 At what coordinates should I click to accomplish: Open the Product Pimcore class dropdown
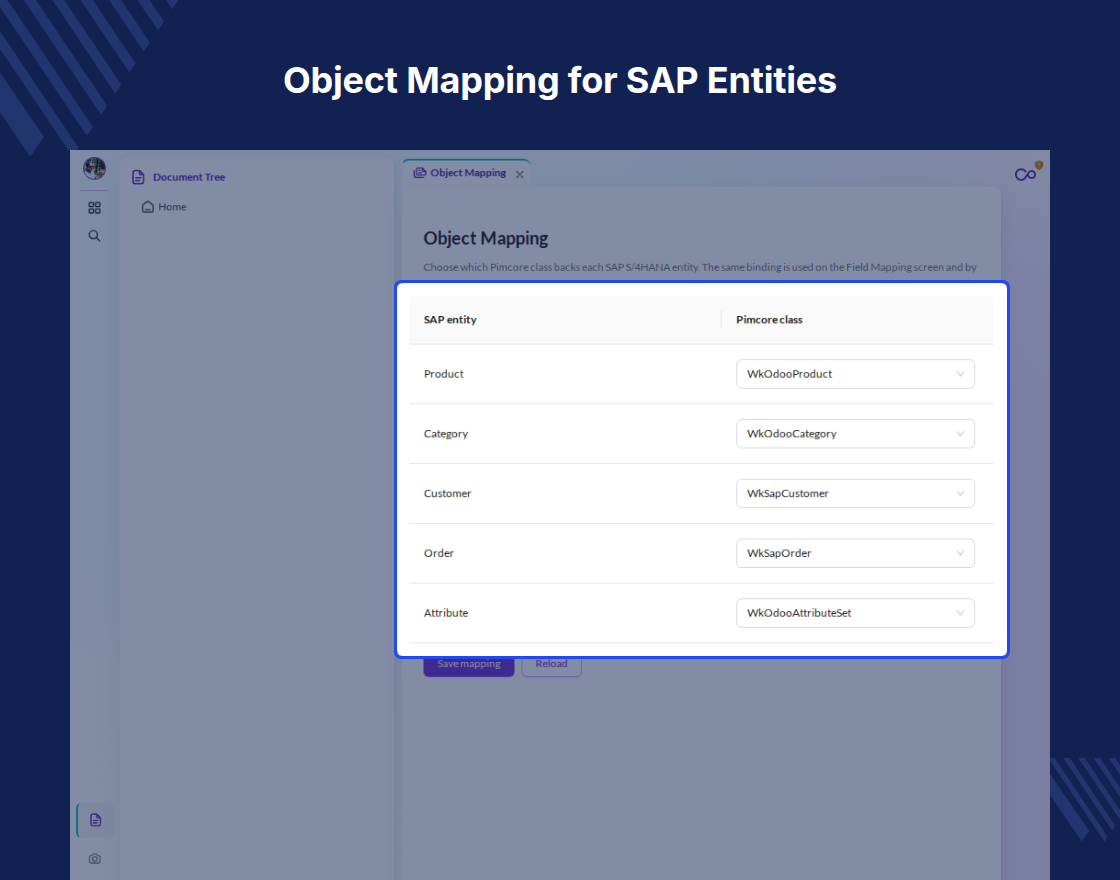pyautogui.click(x=855, y=374)
